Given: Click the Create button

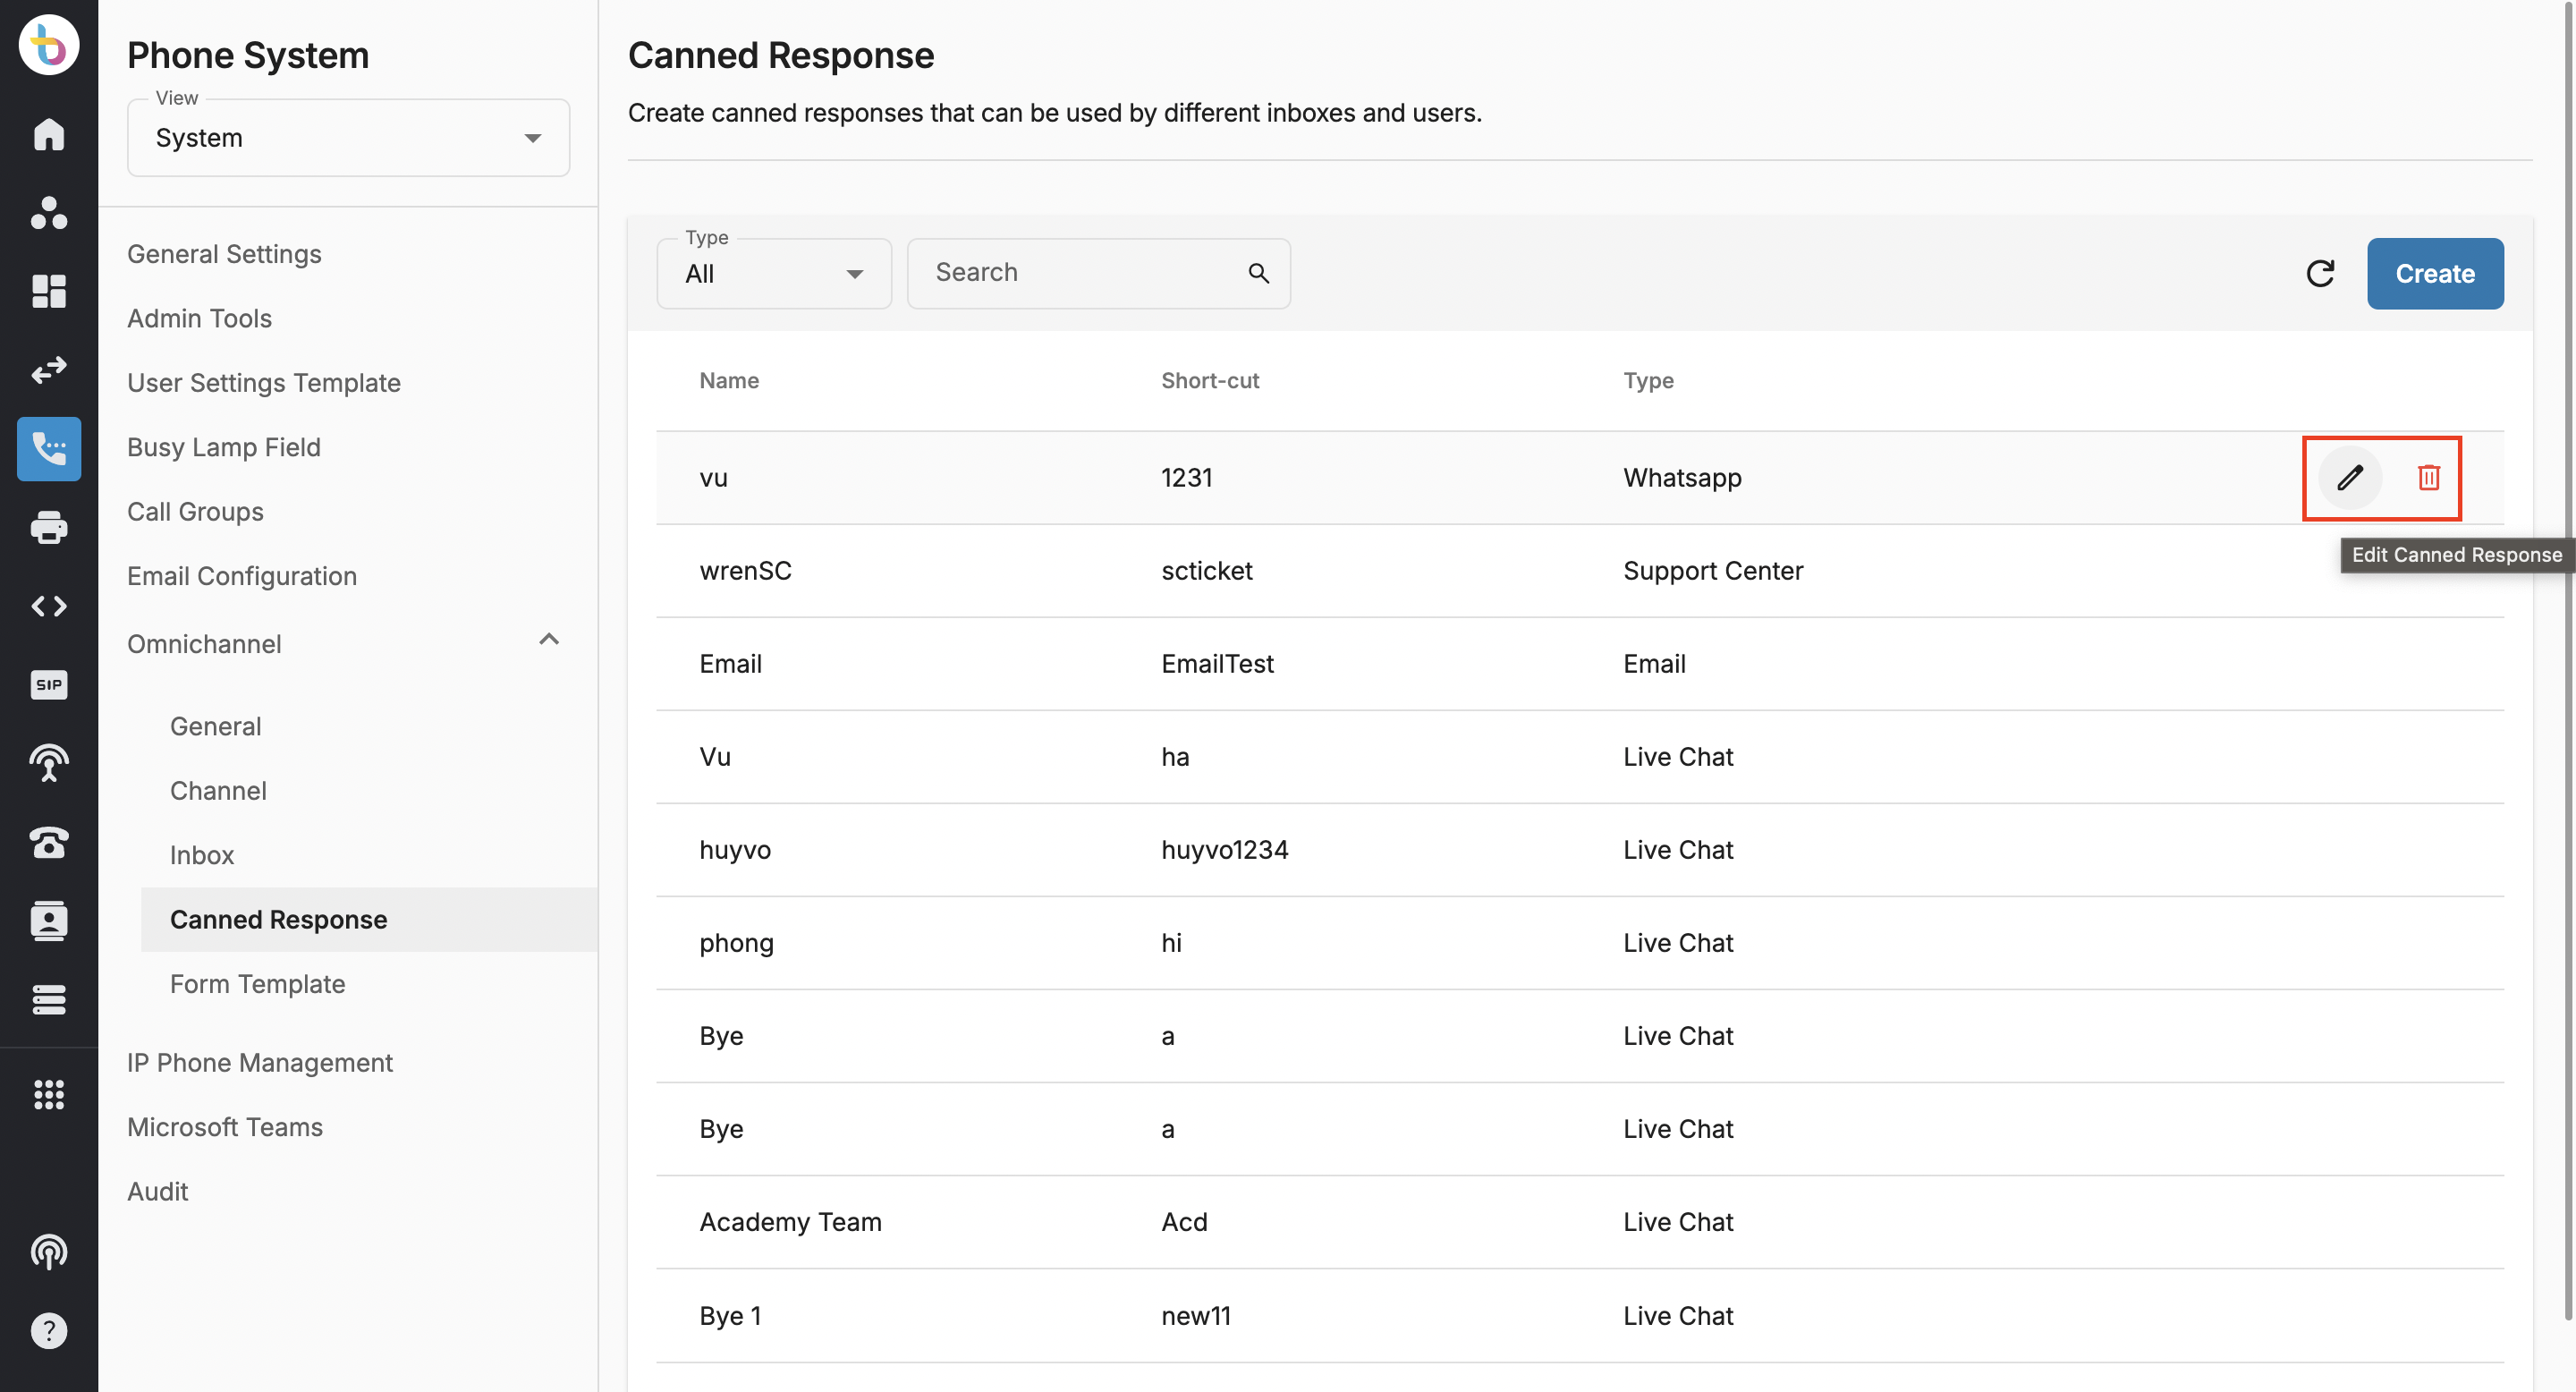Looking at the screenshot, I should tap(2434, 273).
